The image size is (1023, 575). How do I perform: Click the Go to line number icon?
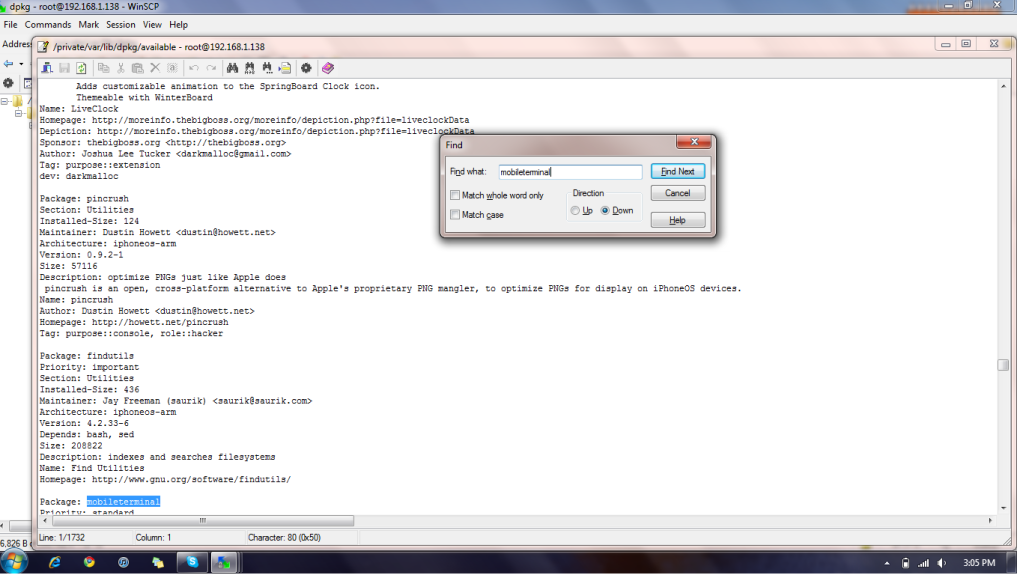[x=284, y=68]
